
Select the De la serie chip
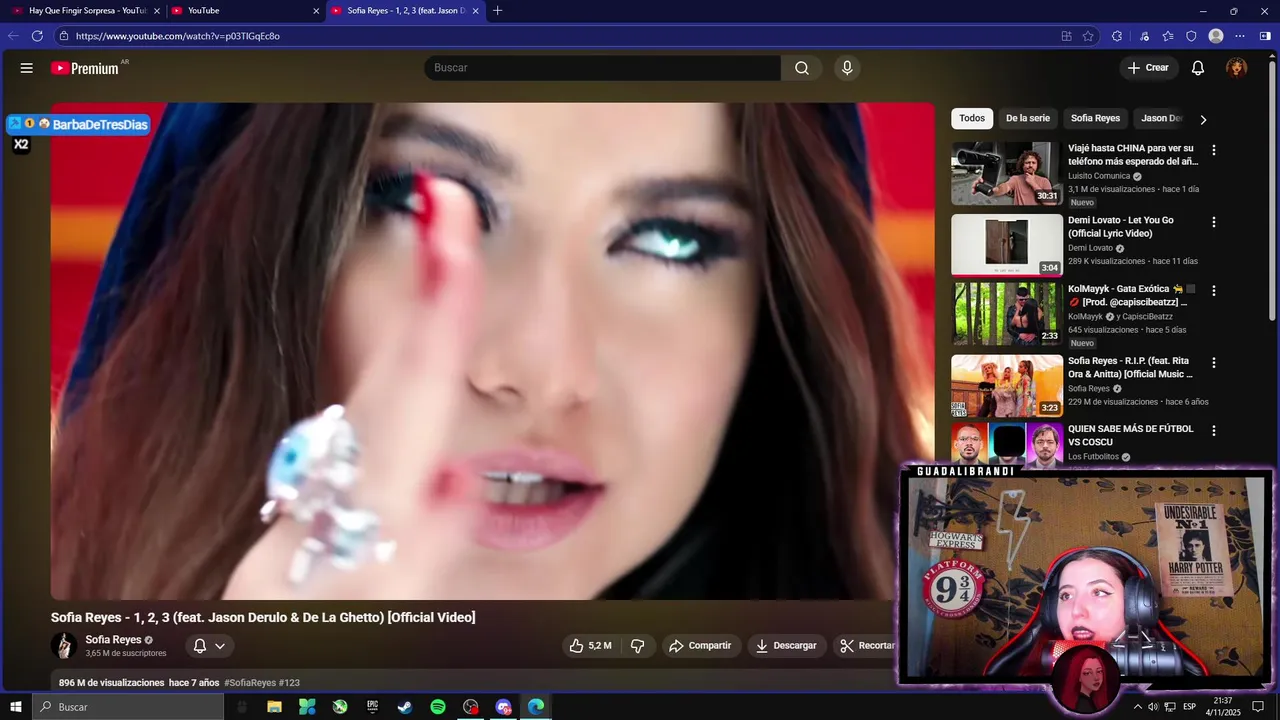tap(1028, 118)
